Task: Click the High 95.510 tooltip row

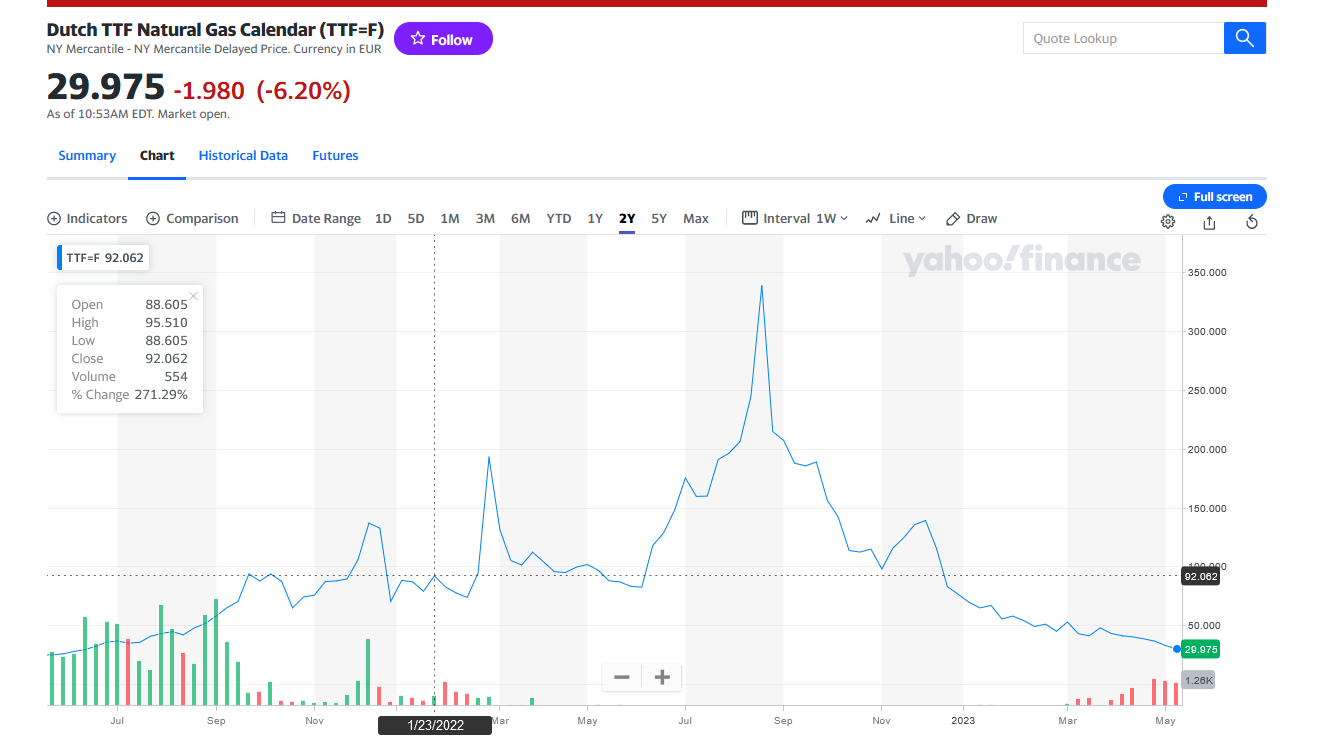Action: [x=130, y=322]
